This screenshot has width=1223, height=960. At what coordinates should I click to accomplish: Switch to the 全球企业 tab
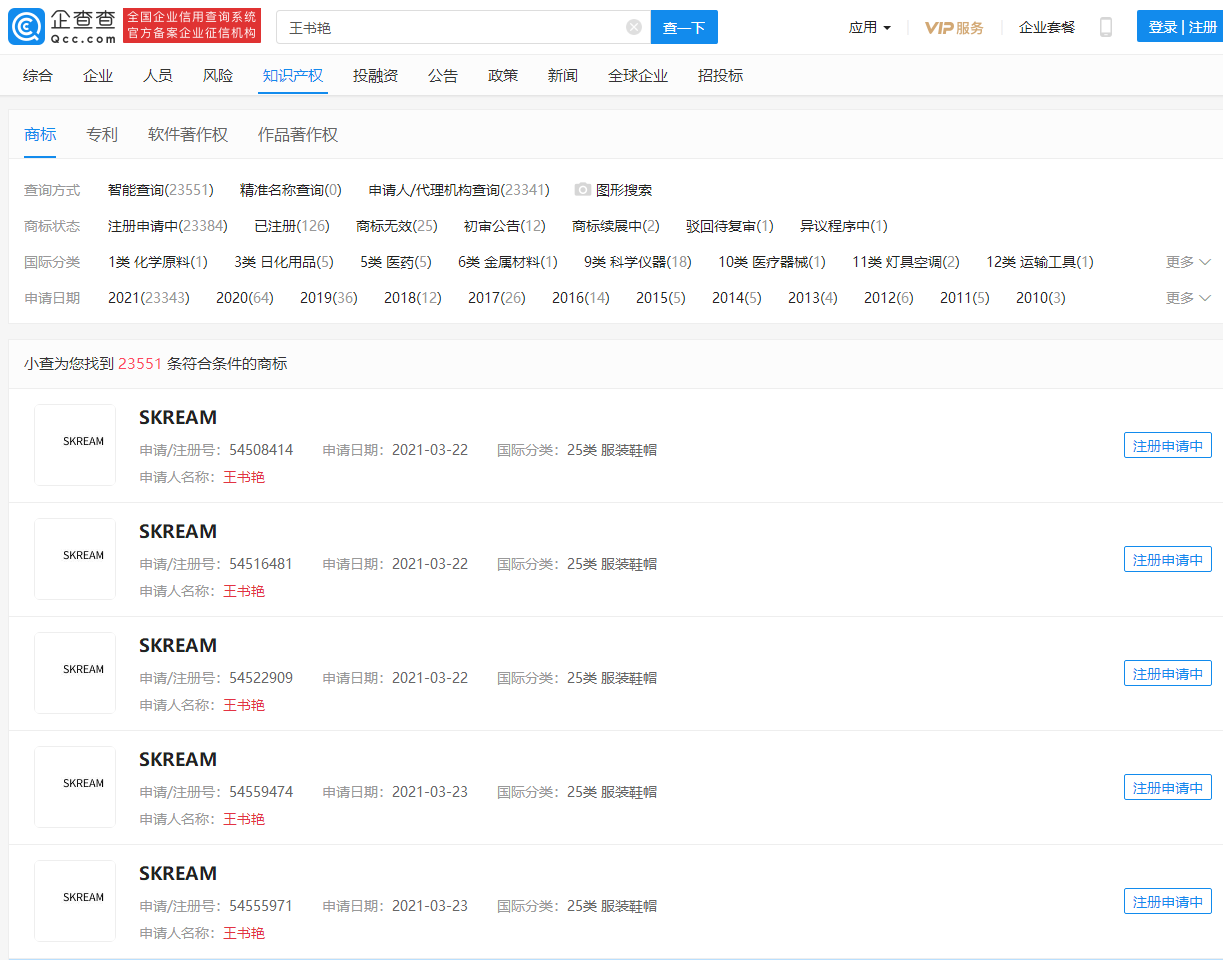pyautogui.click(x=638, y=76)
